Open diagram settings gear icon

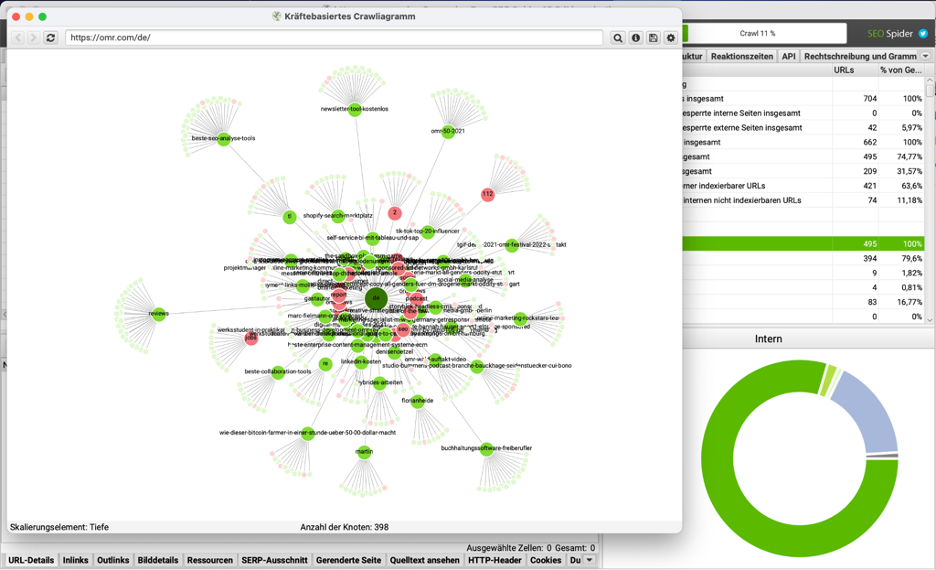671,38
